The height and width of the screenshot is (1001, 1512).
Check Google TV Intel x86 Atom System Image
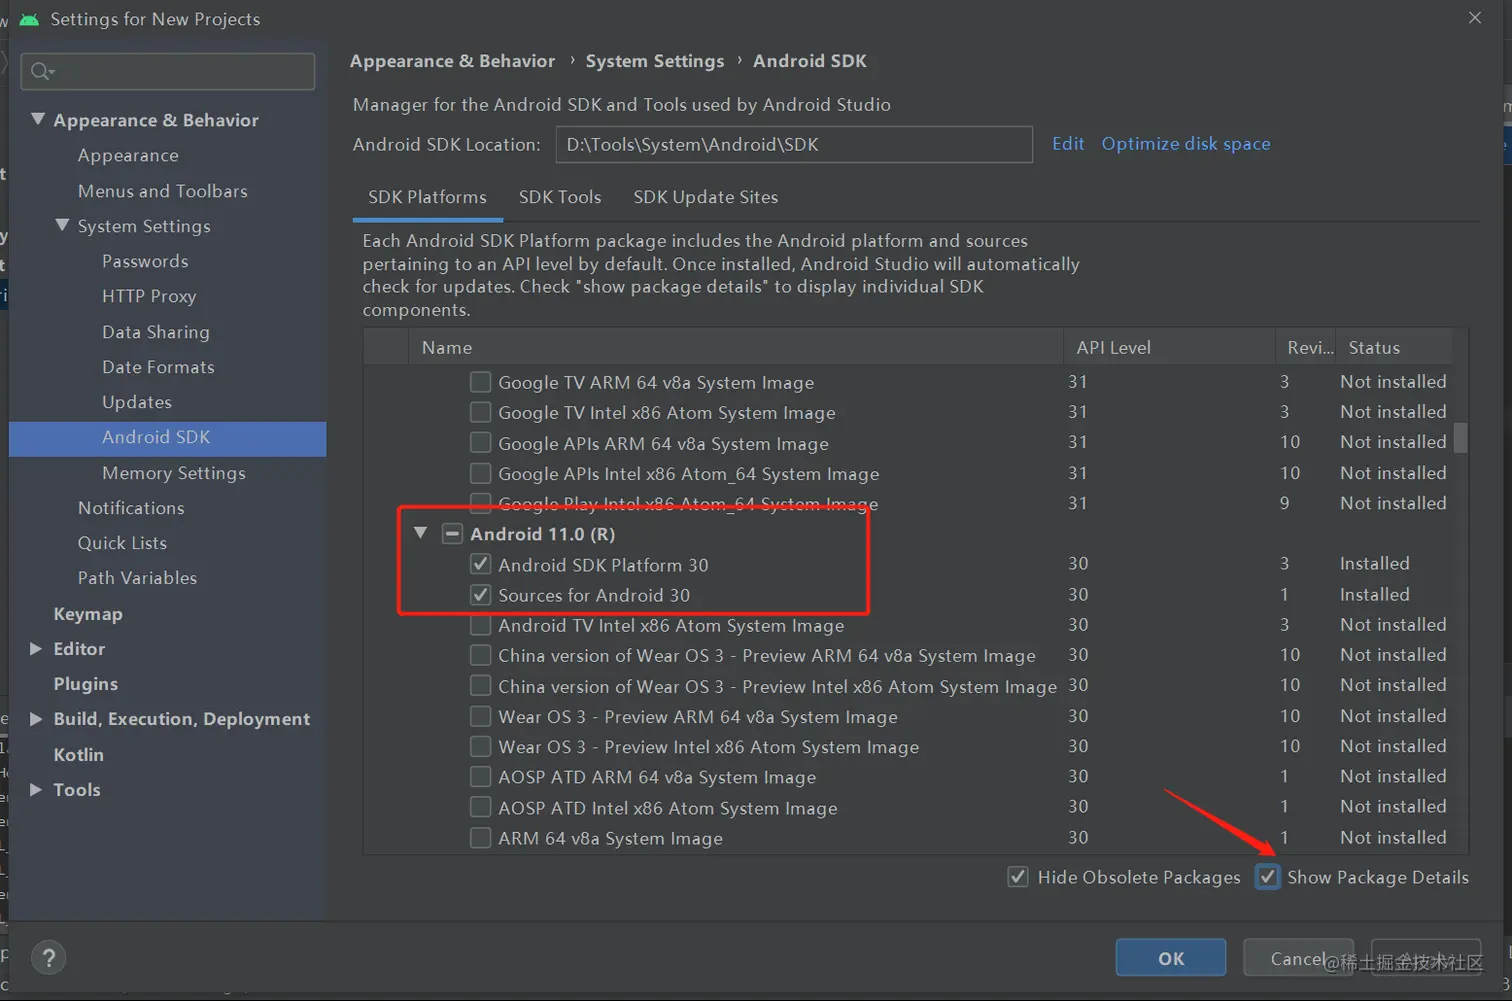point(481,412)
